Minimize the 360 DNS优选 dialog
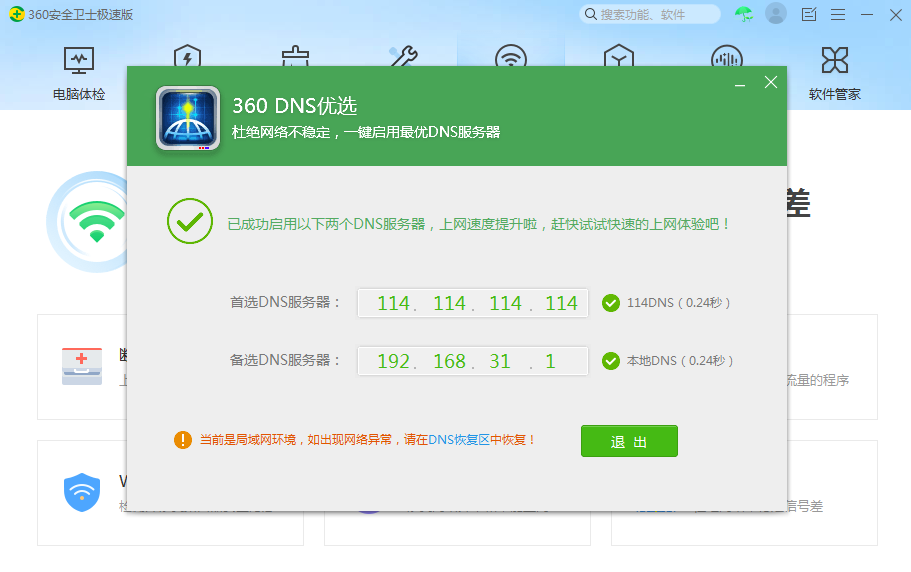This screenshot has width=911, height=572. 740,85
